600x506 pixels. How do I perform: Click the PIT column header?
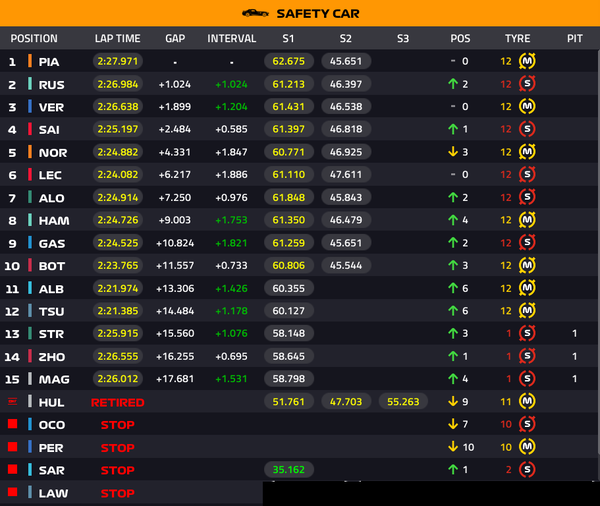[575, 39]
